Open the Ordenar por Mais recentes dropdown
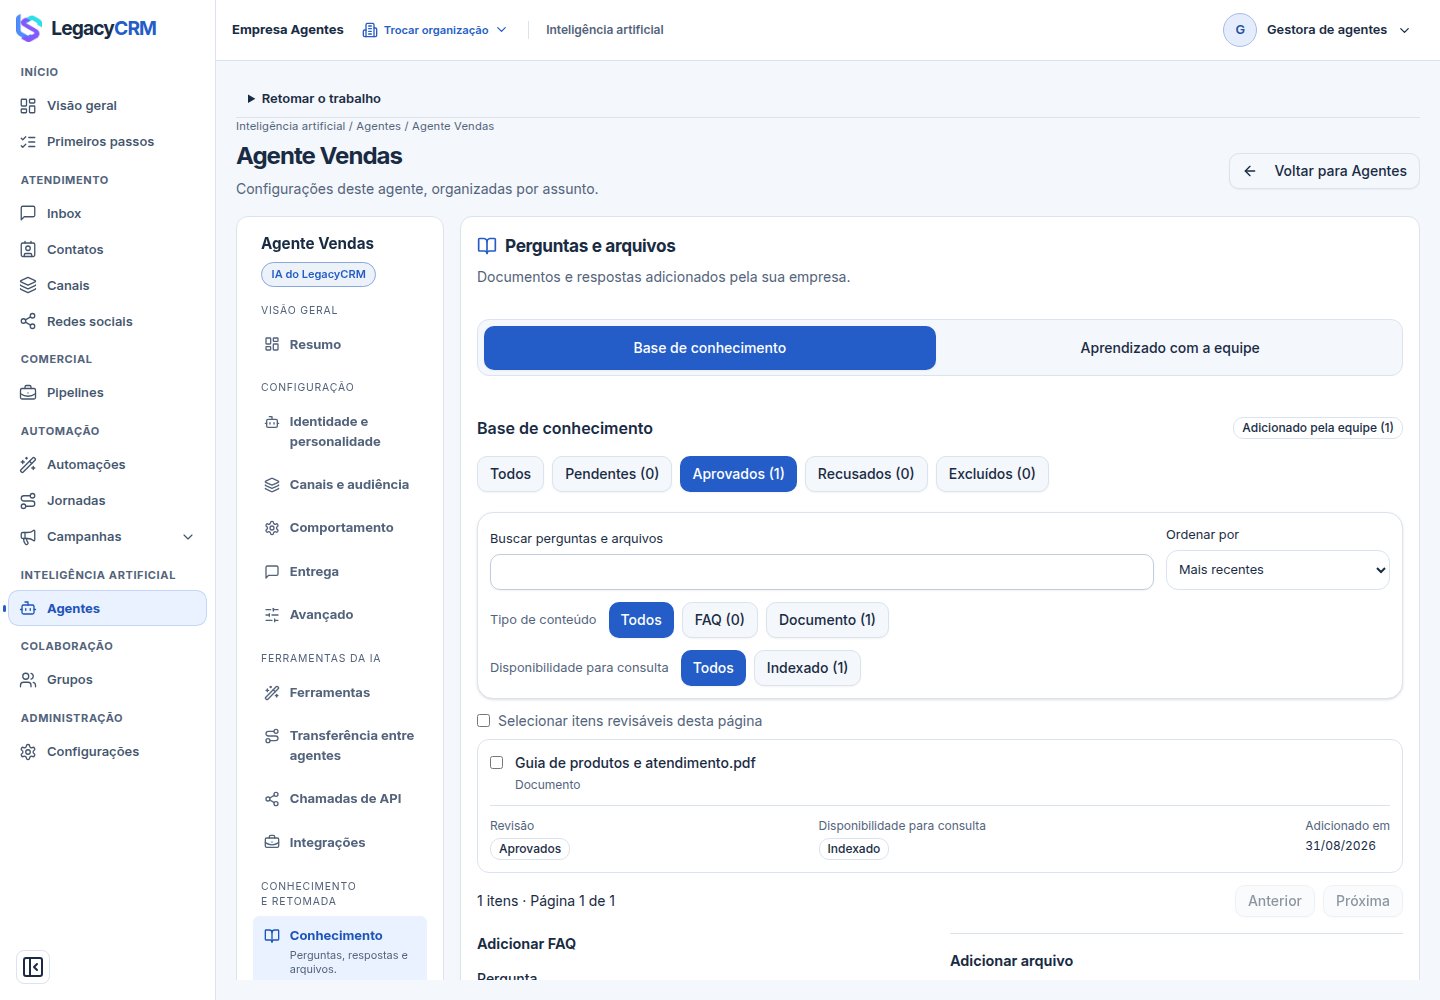Viewport: 1440px width, 1000px height. (x=1278, y=570)
